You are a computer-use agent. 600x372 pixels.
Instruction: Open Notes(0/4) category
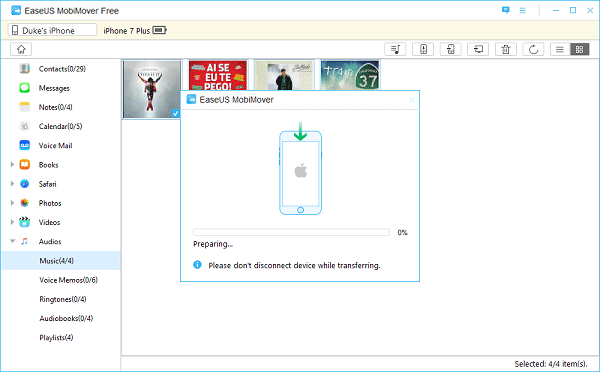pyautogui.click(x=55, y=107)
